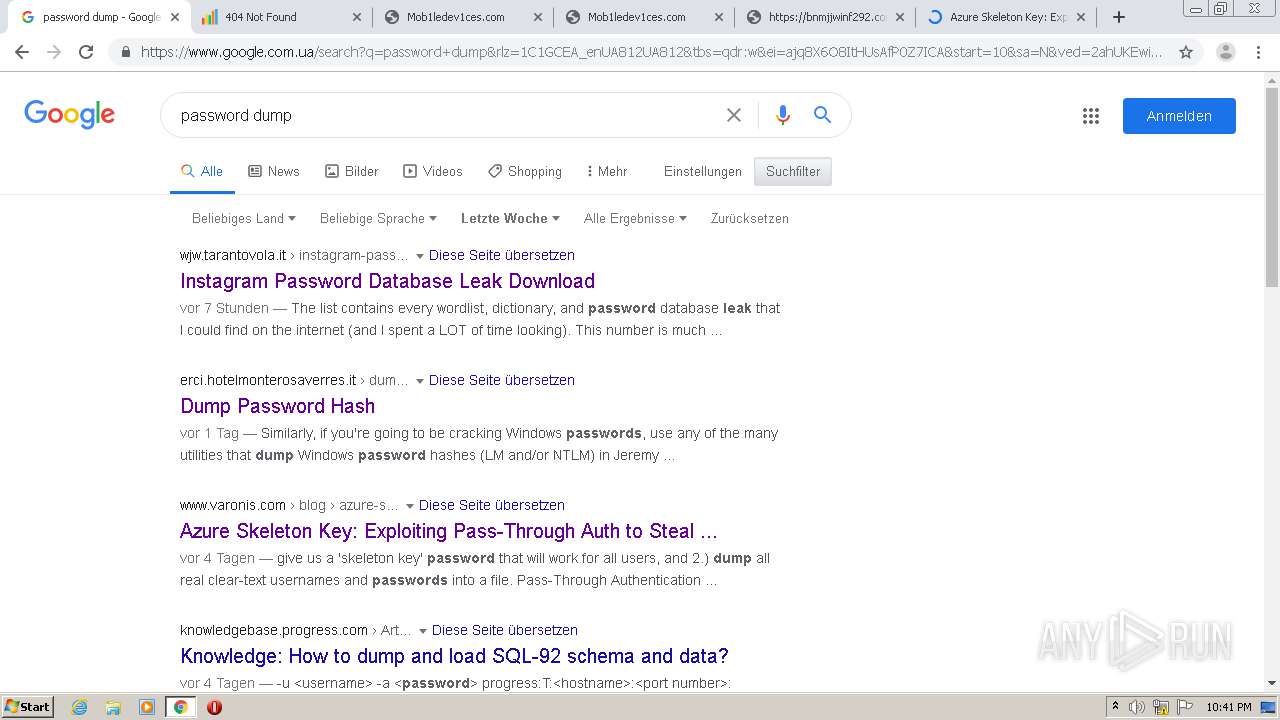Expand options arrow for erci.hotelmonterosaverres.it result
The image size is (1280, 720).
(420, 381)
